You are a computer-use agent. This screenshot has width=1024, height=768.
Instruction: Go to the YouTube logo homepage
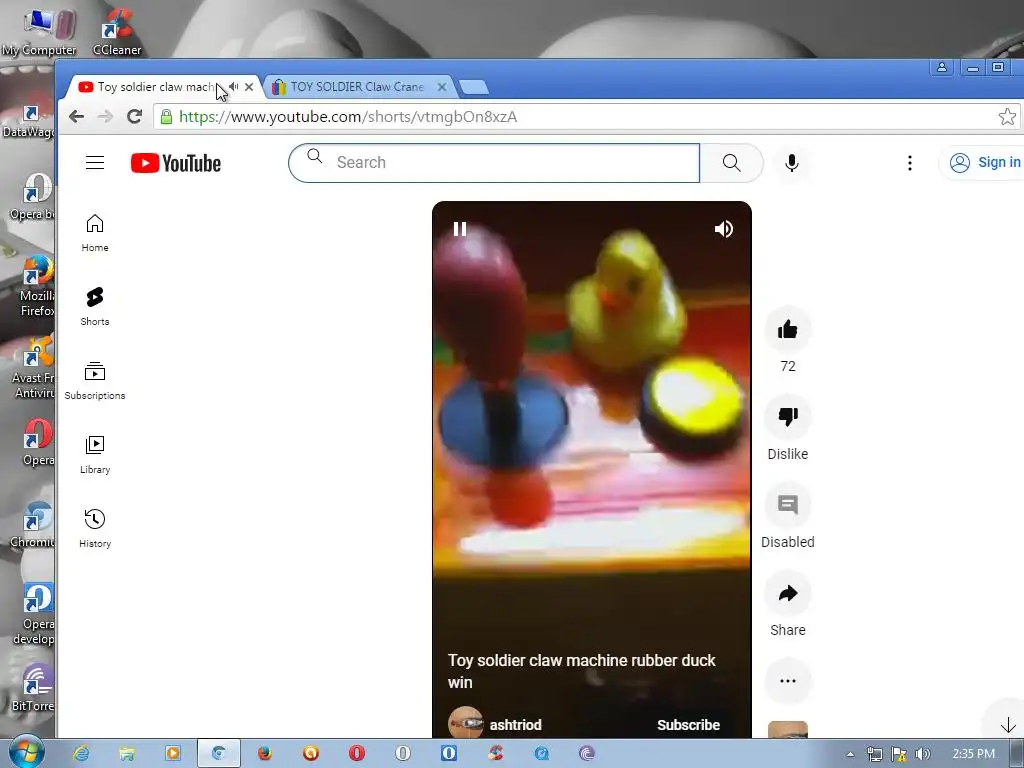coord(176,163)
